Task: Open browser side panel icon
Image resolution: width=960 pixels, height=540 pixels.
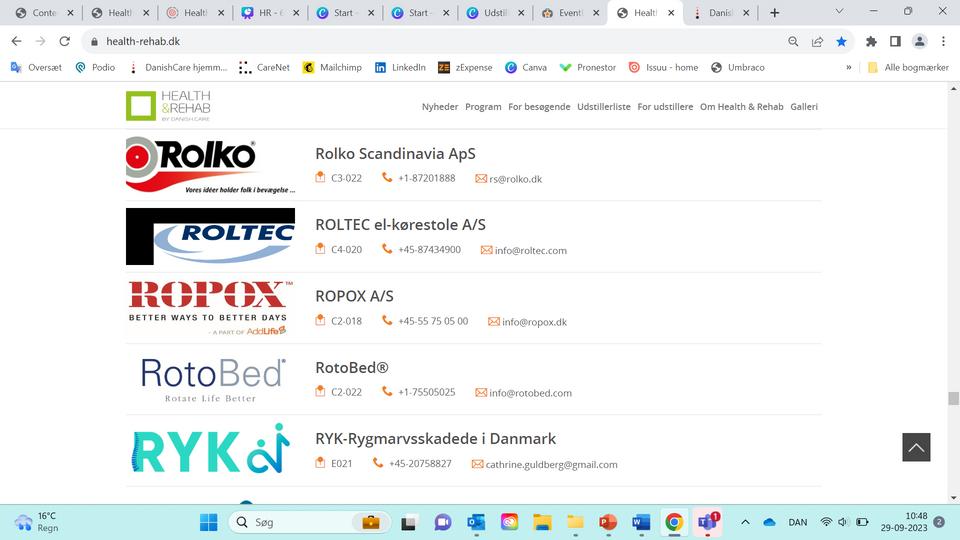Action: point(895,41)
